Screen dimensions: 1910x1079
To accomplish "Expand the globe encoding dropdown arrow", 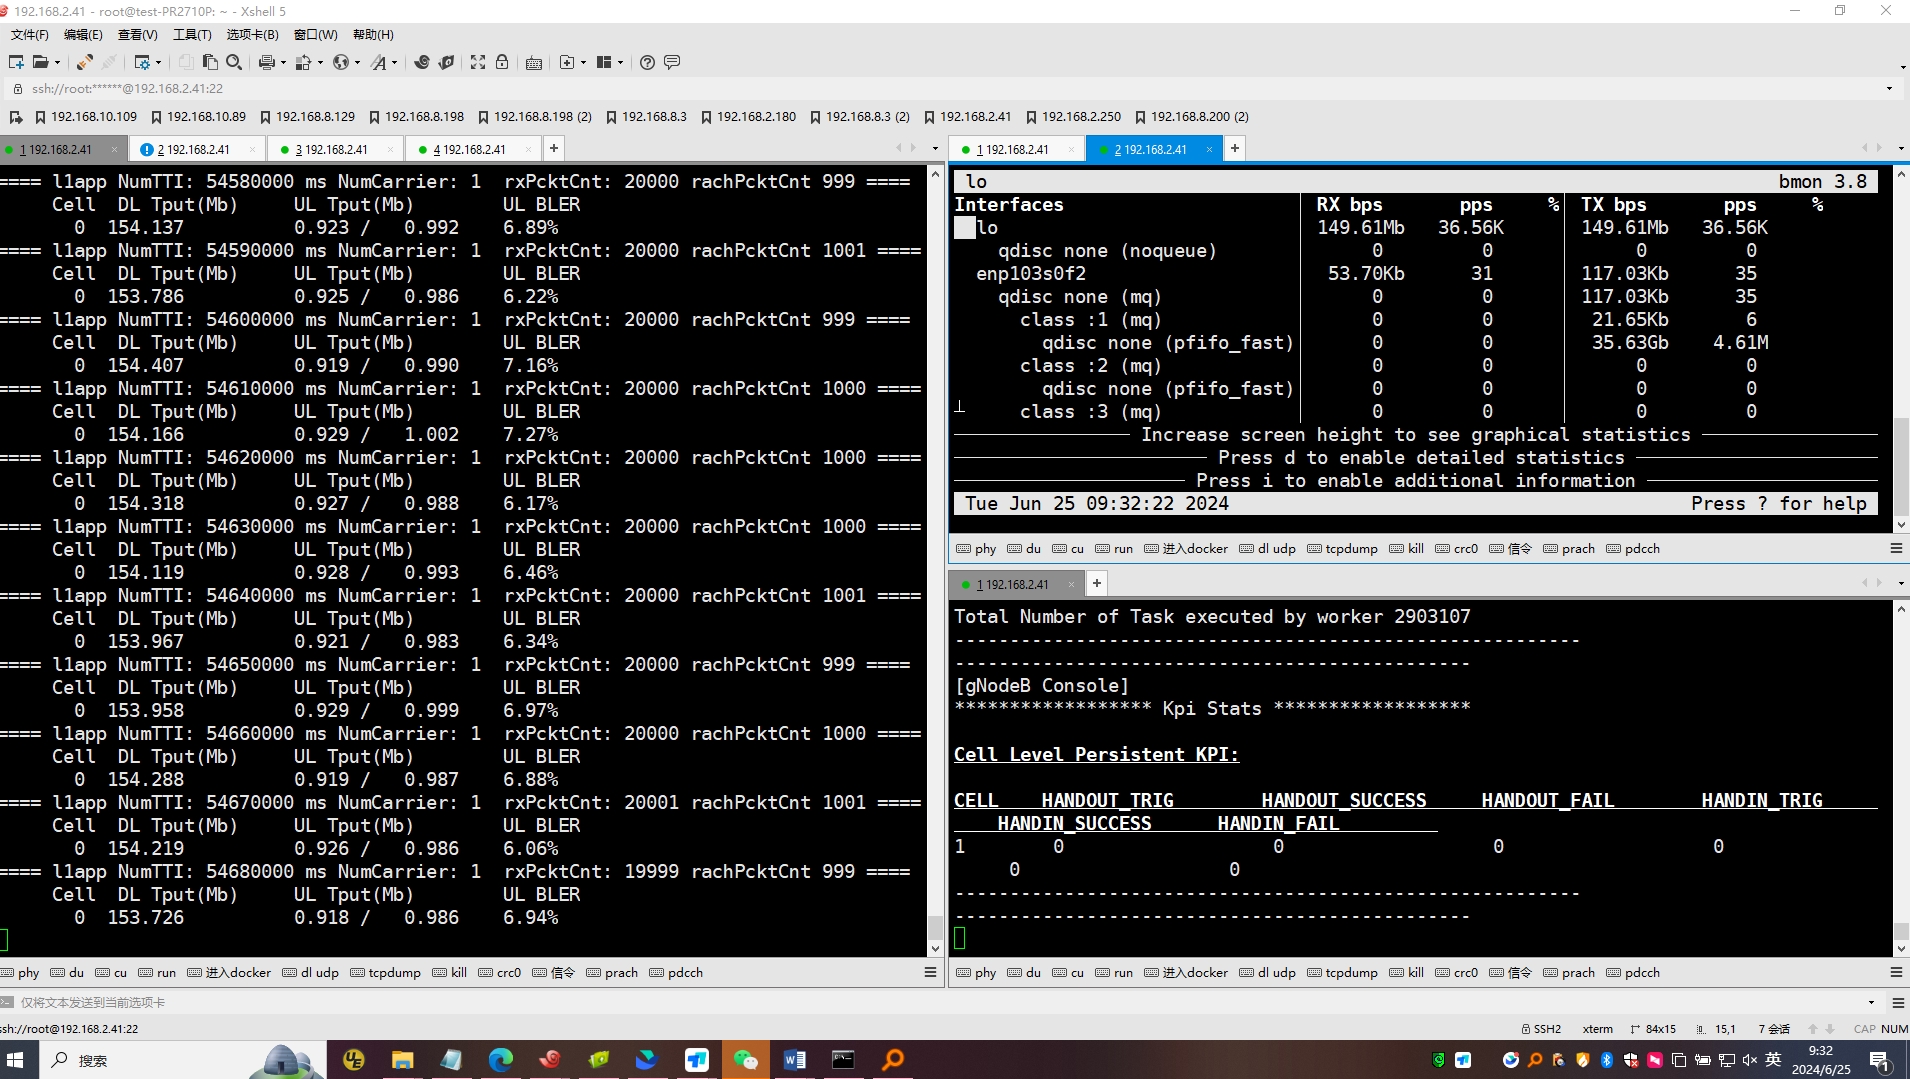I will [x=357, y=62].
